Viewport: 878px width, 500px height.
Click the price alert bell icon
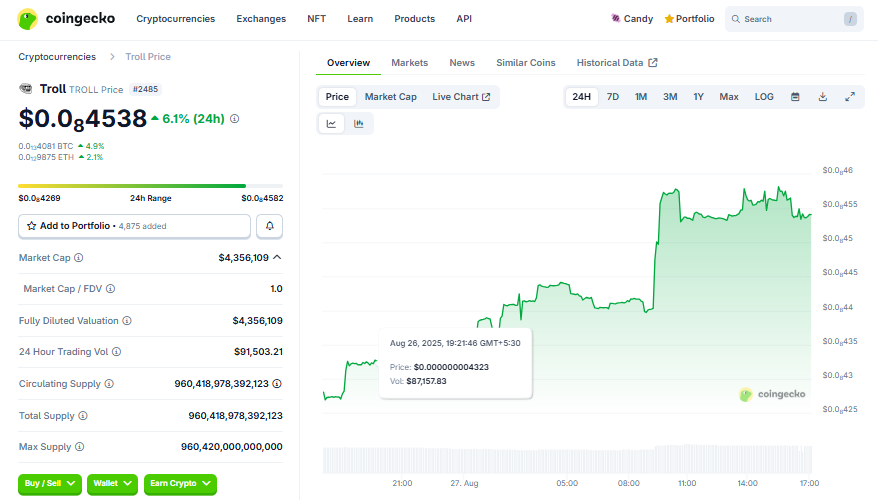(x=269, y=226)
